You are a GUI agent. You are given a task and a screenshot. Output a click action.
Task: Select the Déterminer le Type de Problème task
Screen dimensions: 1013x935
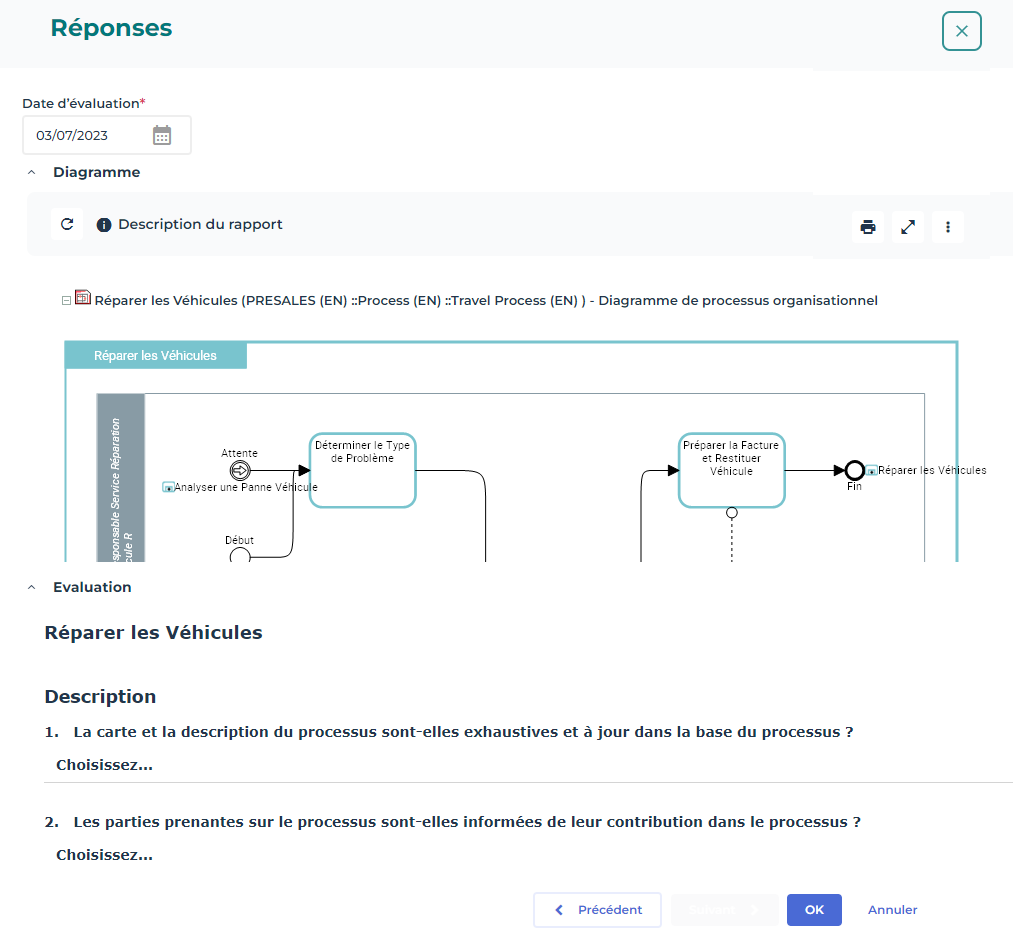pyautogui.click(x=362, y=470)
